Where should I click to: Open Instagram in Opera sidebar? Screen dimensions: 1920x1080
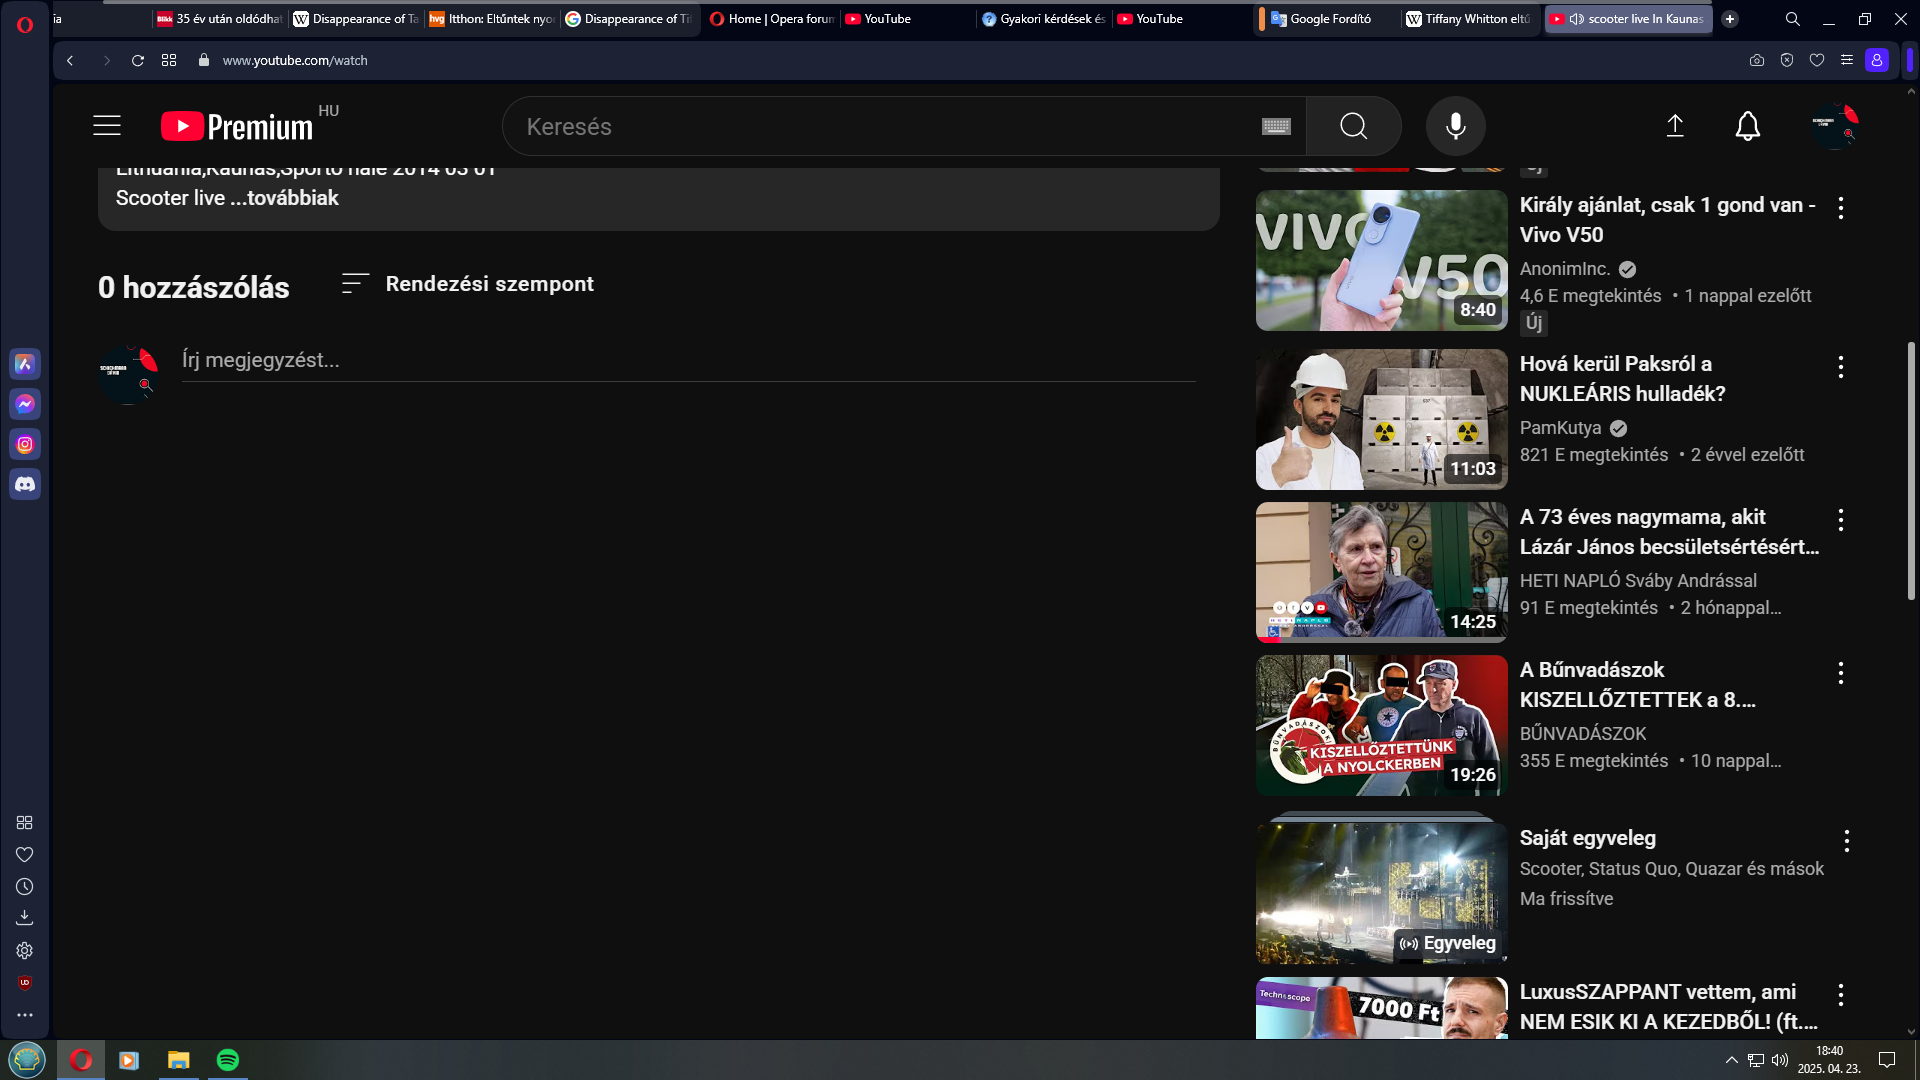[25, 444]
